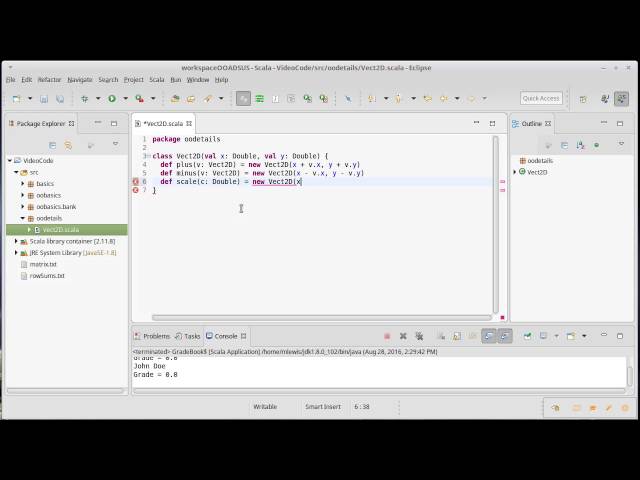Open Outline view menu triangle
640x480 pixels.
(621, 144)
